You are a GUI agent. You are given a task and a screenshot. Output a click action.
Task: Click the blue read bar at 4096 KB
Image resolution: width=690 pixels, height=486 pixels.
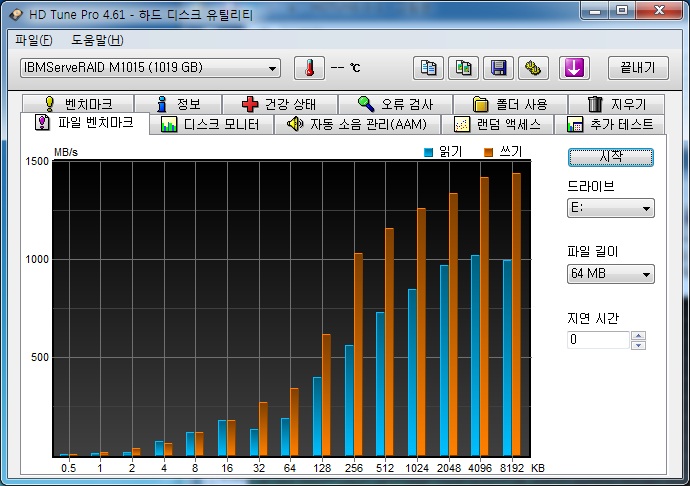click(475, 355)
